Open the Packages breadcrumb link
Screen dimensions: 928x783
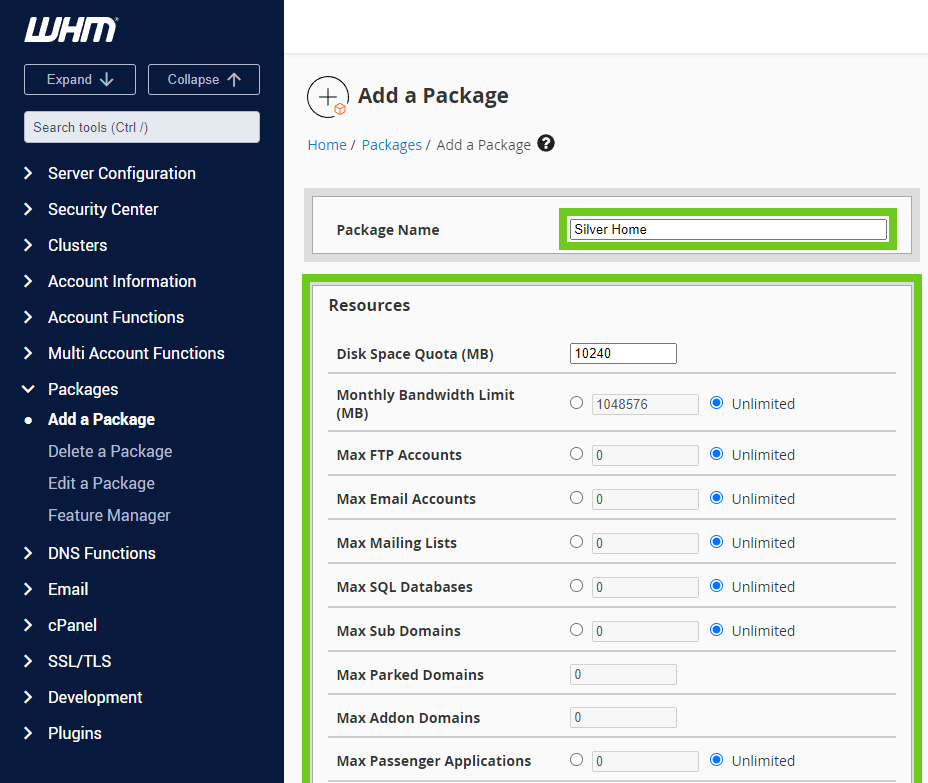tap(391, 145)
